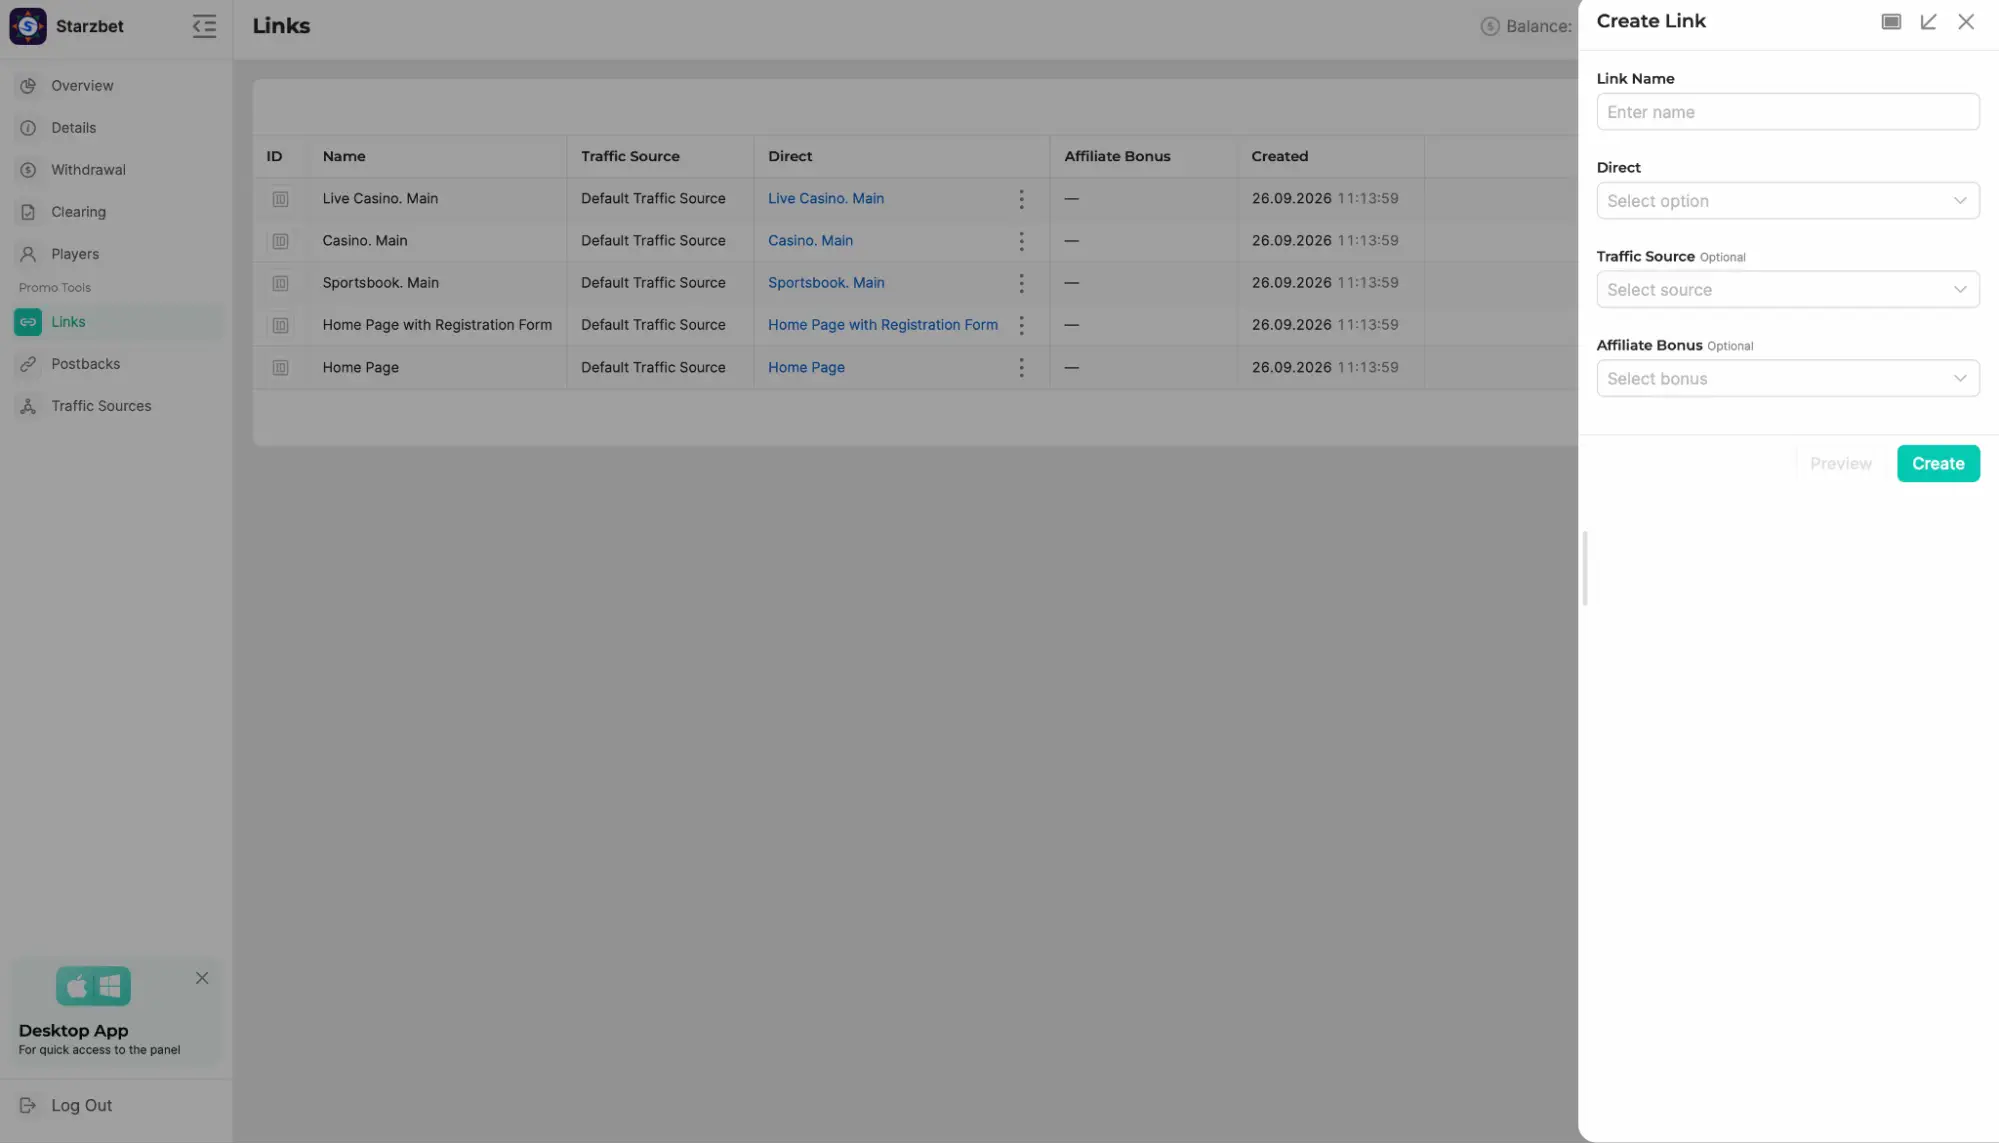Collapse the sidebar menu icon
Viewport: 1999px width, 1143px height.
pyautogui.click(x=204, y=26)
